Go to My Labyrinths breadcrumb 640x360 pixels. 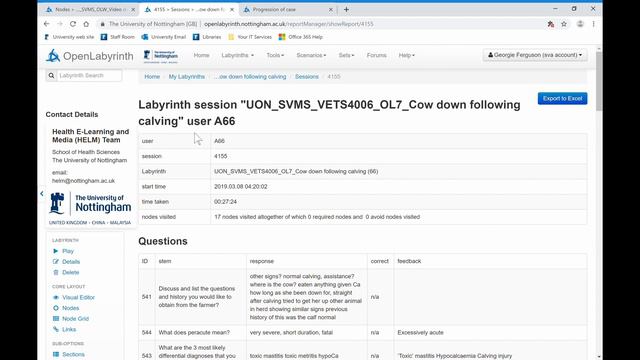(x=187, y=77)
